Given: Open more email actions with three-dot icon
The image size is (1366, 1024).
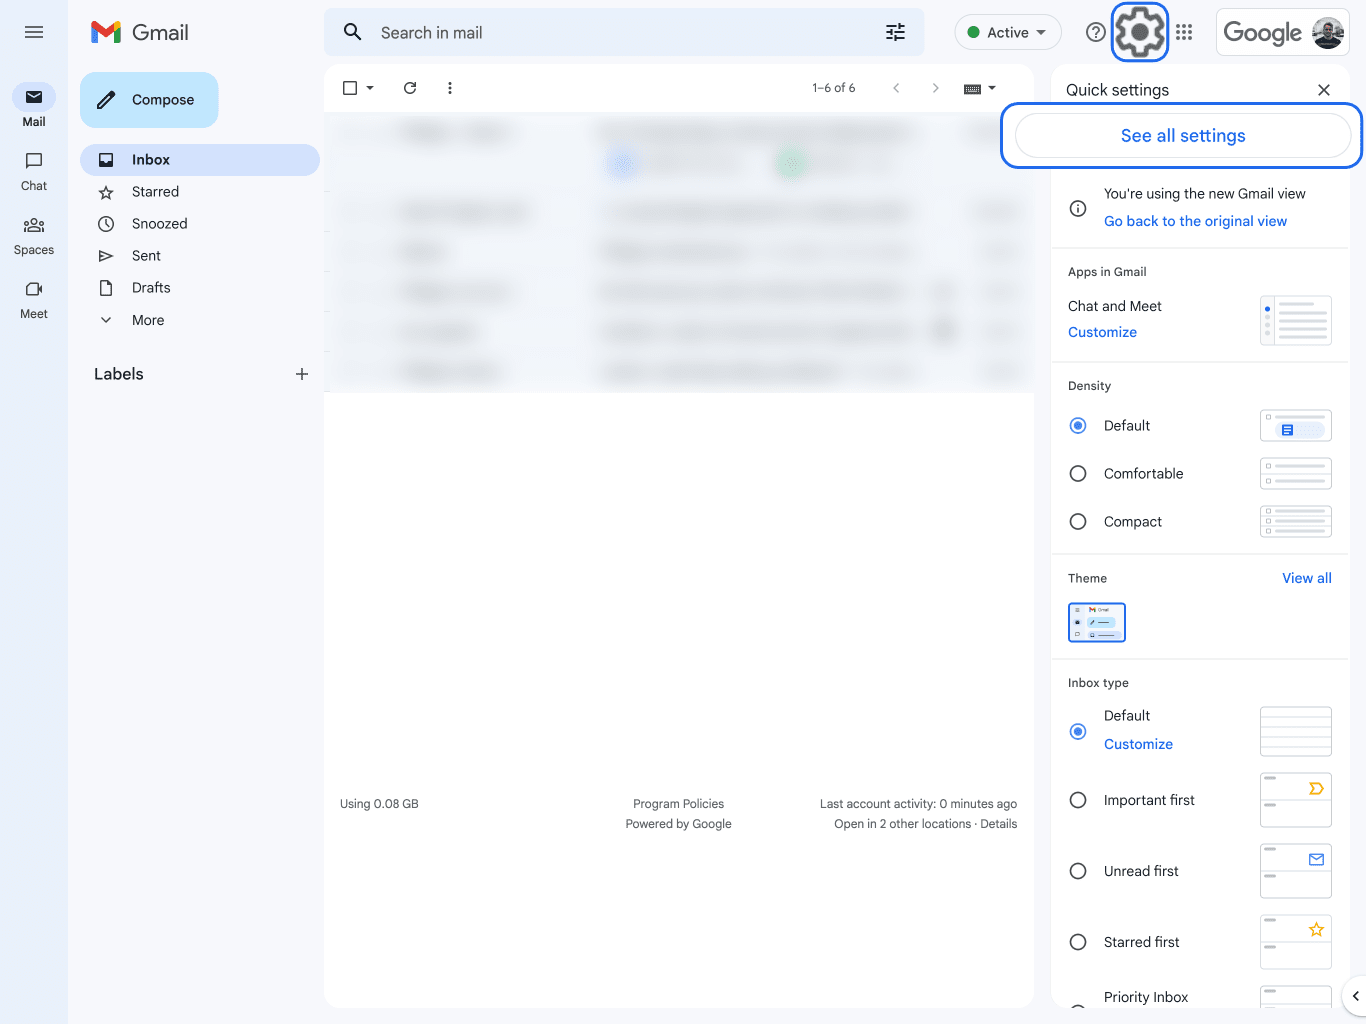Looking at the screenshot, I should [x=449, y=88].
